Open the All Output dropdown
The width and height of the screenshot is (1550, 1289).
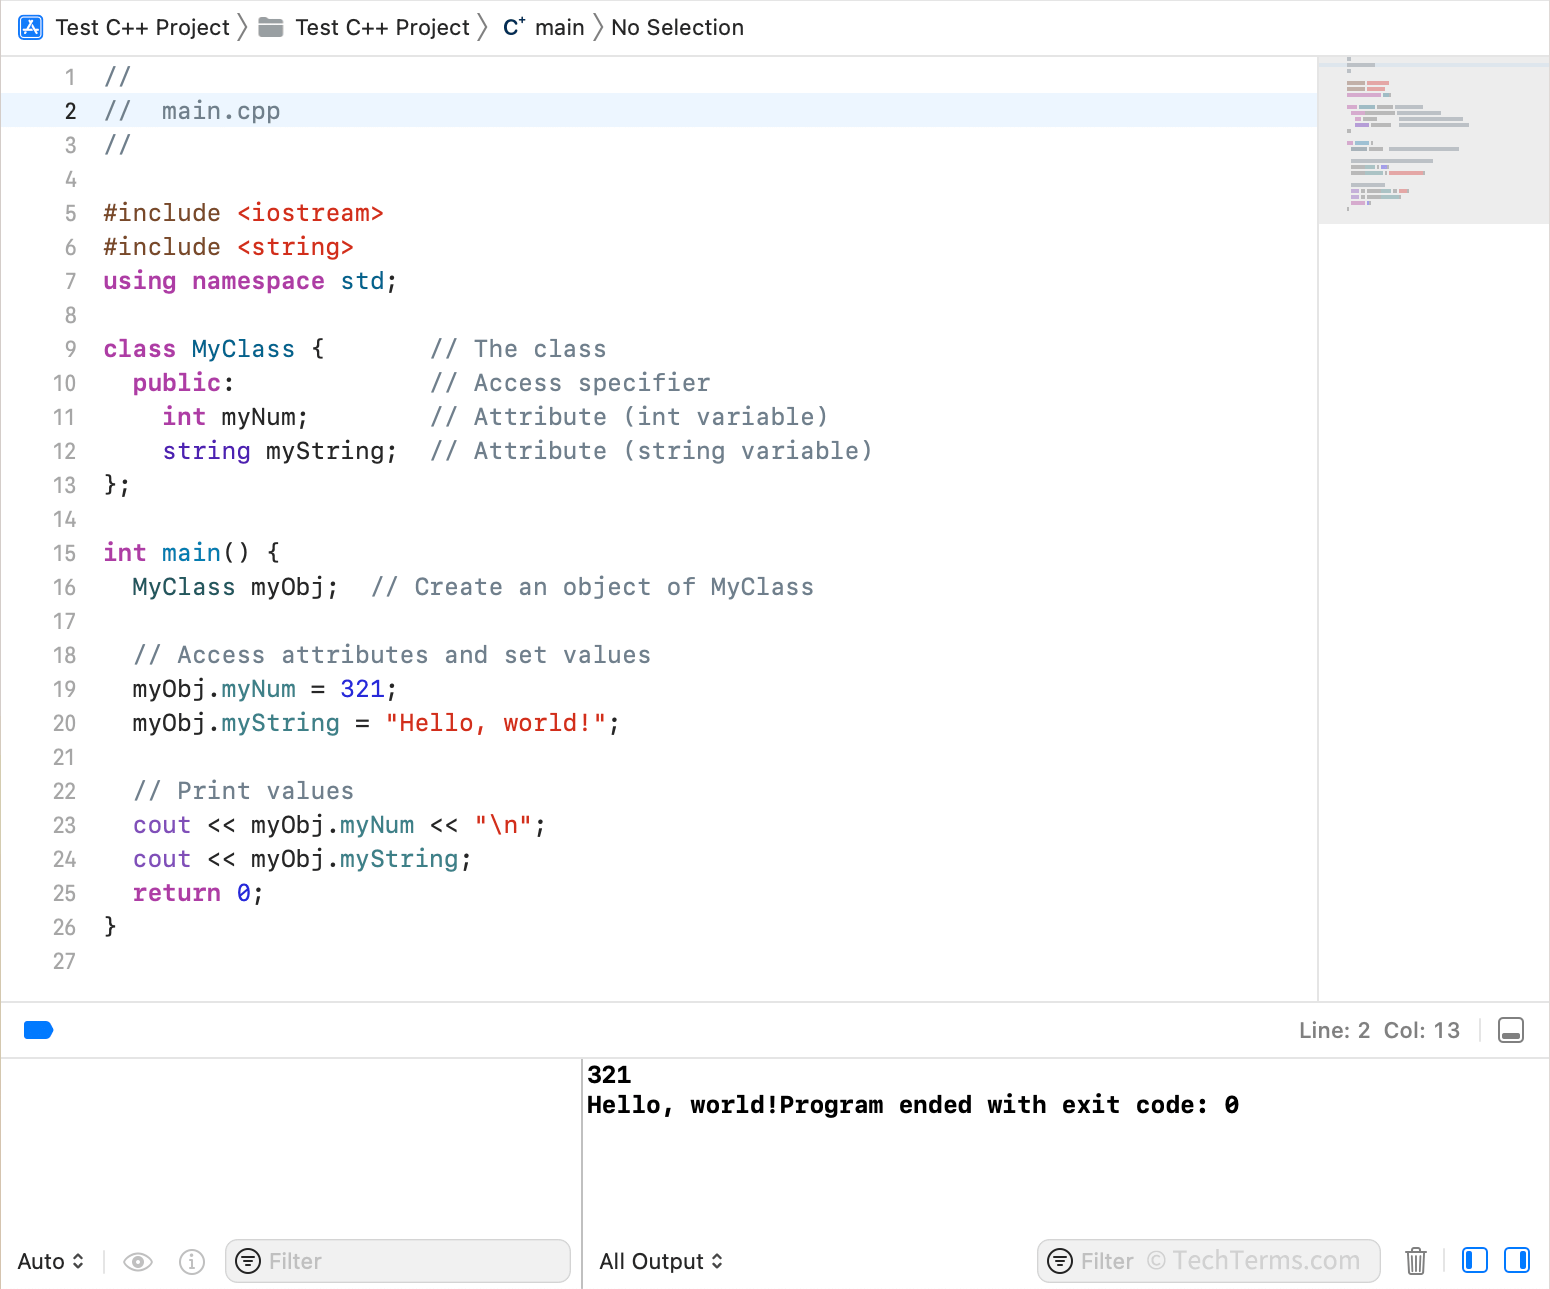click(661, 1261)
